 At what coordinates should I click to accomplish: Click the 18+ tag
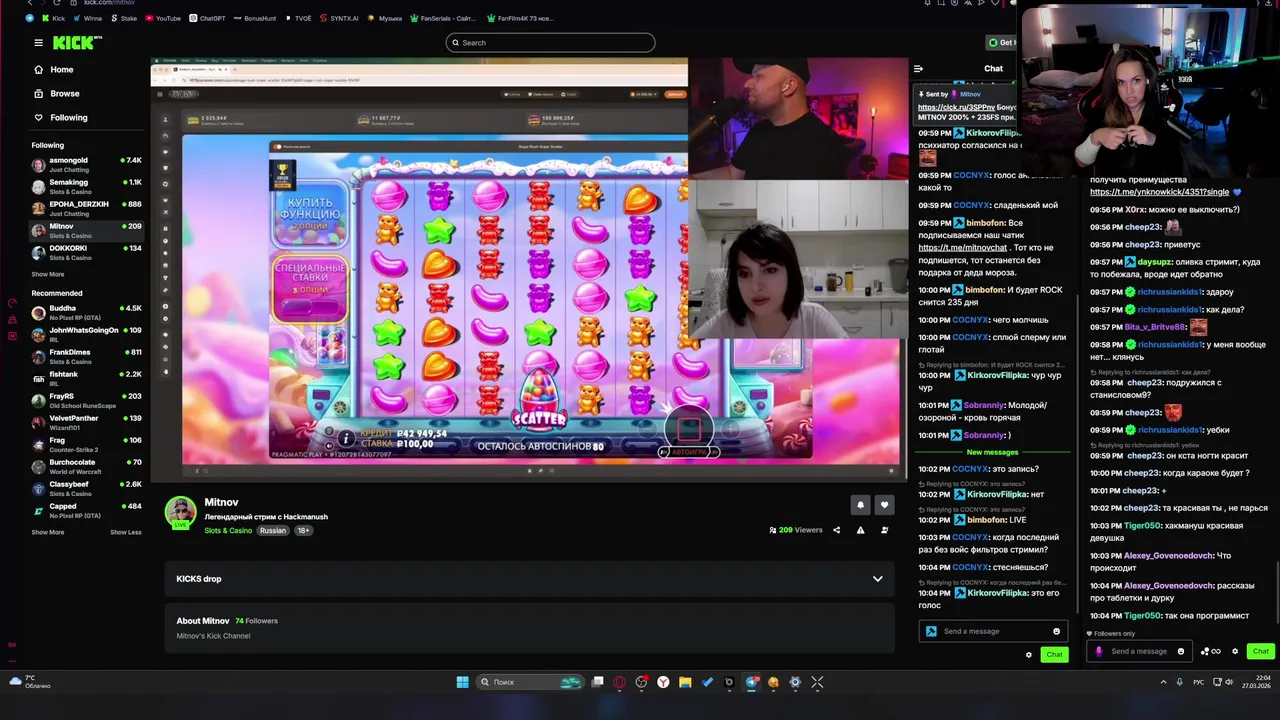(x=303, y=530)
